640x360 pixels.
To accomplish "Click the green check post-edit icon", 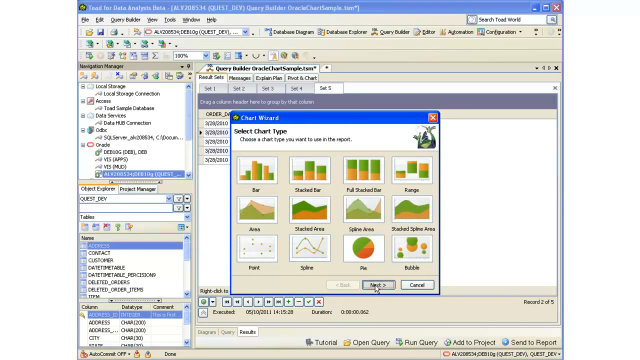I will [x=309, y=302].
